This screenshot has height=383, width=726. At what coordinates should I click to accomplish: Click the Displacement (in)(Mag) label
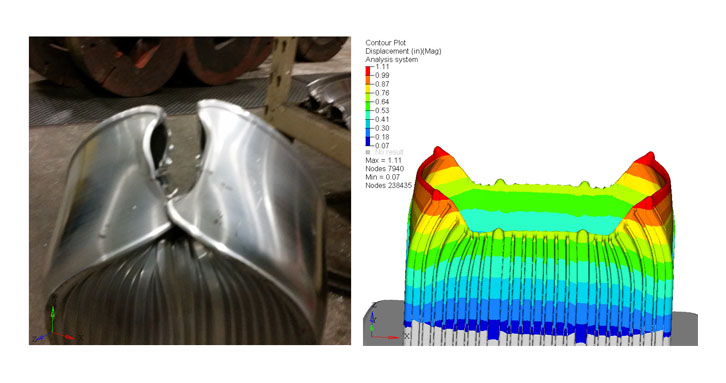pyautogui.click(x=403, y=51)
